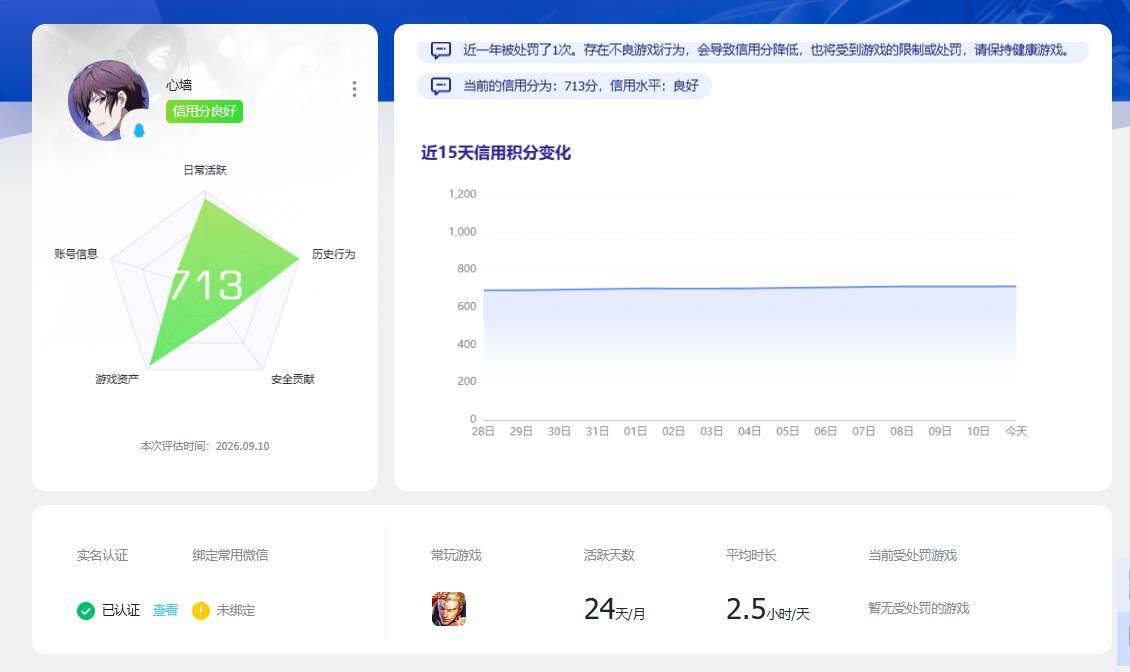
Task: Click the chat icon beside punishment notice
Action: click(441, 50)
